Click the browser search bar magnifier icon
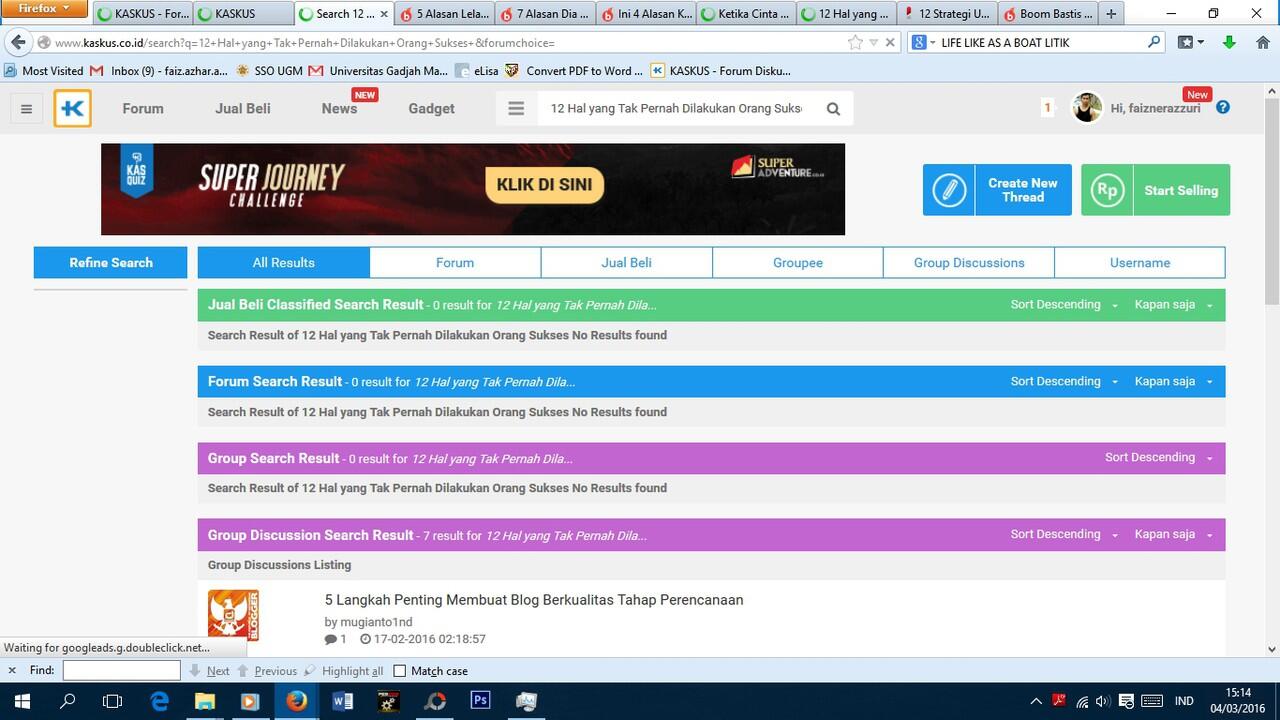The height and width of the screenshot is (720, 1280). coord(1154,42)
